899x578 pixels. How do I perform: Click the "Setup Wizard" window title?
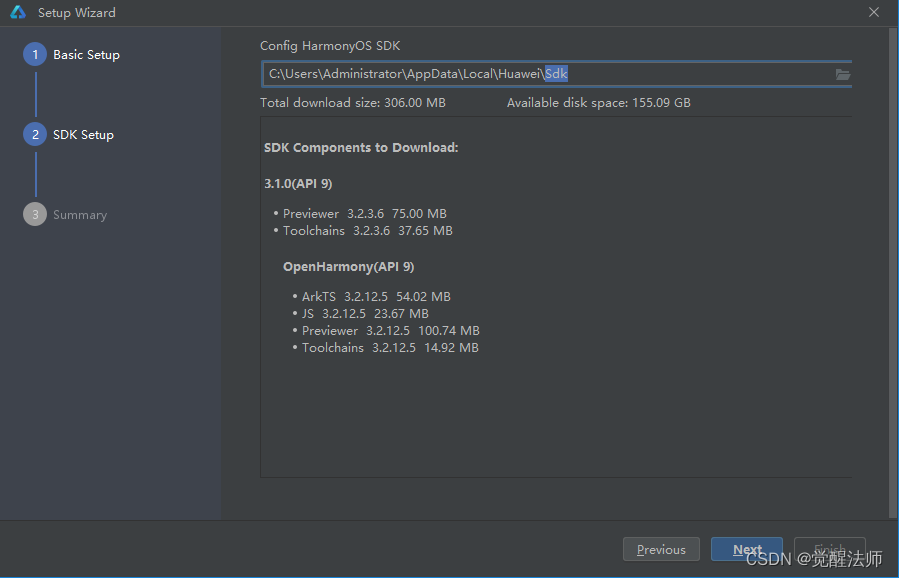(x=77, y=13)
